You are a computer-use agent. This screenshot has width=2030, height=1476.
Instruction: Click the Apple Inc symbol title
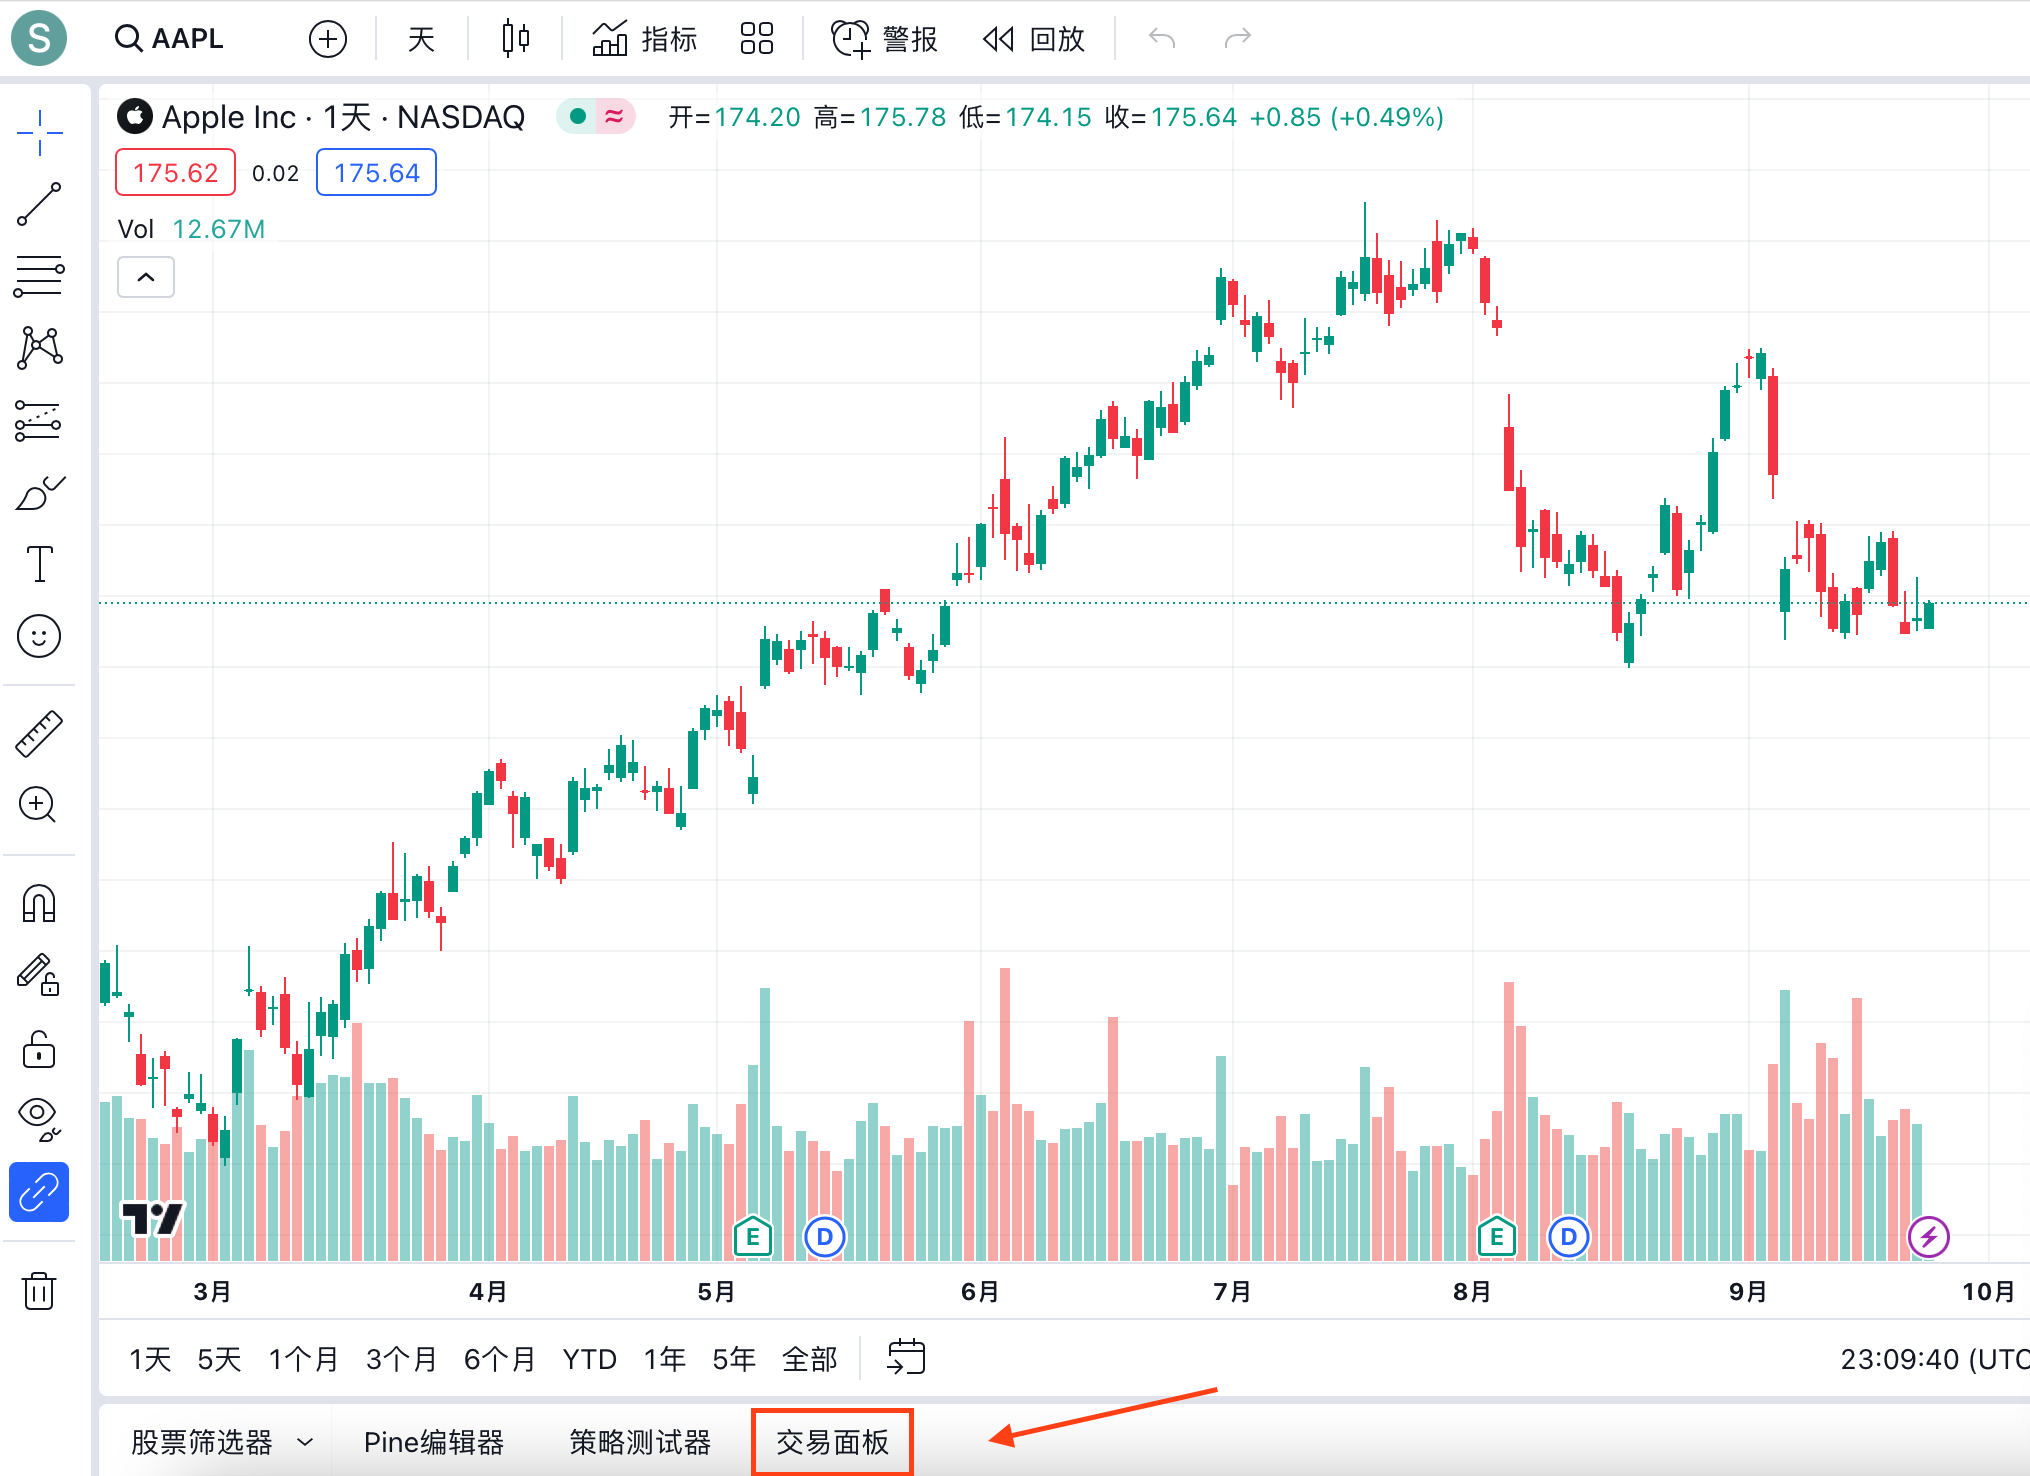(343, 117)
